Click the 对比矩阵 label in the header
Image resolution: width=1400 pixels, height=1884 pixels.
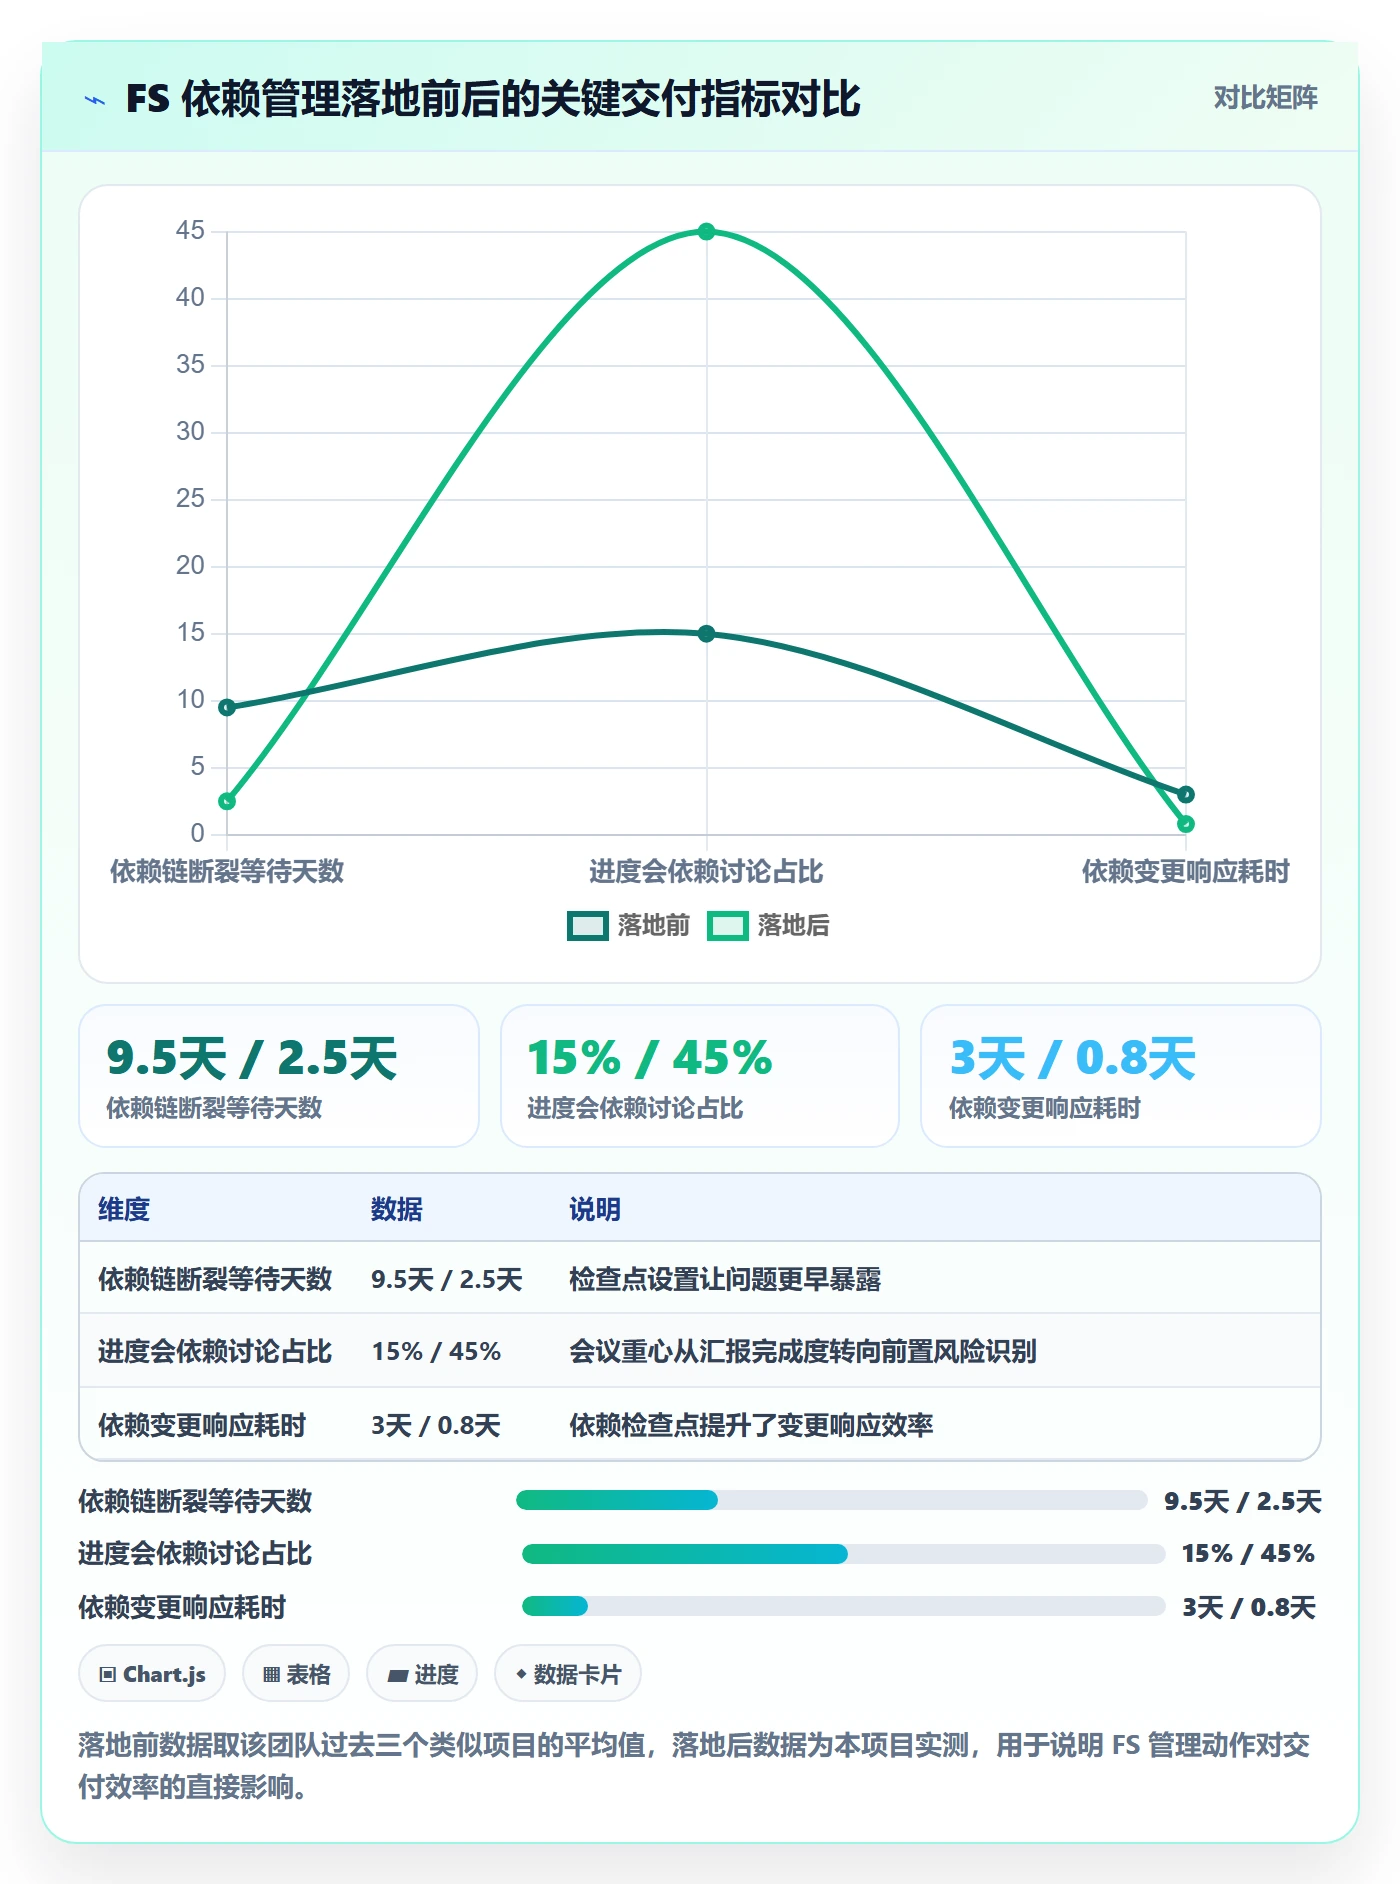(x=1265, y=98)
